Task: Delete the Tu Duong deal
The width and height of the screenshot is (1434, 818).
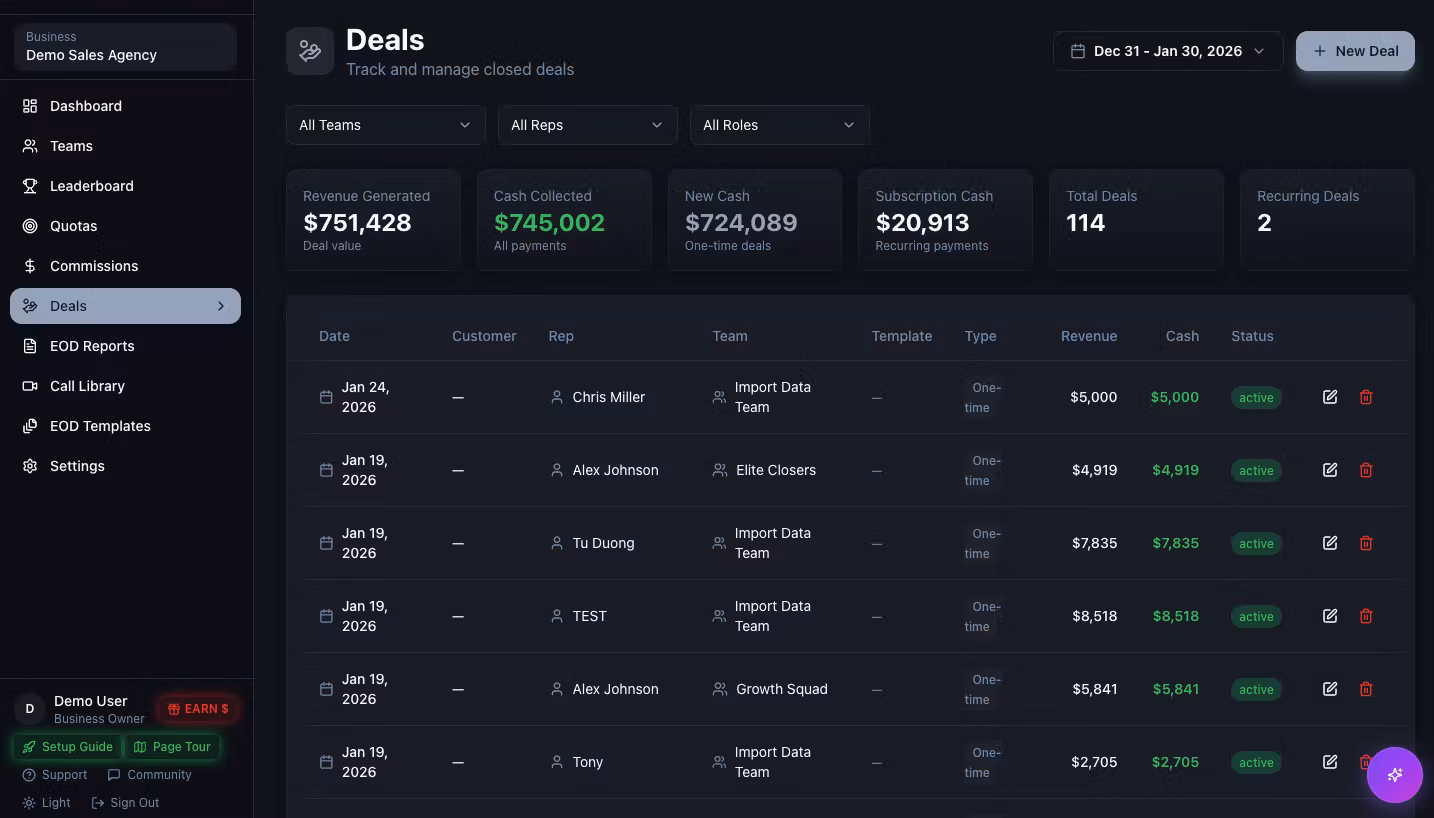Action: [x=1366, y=543]
